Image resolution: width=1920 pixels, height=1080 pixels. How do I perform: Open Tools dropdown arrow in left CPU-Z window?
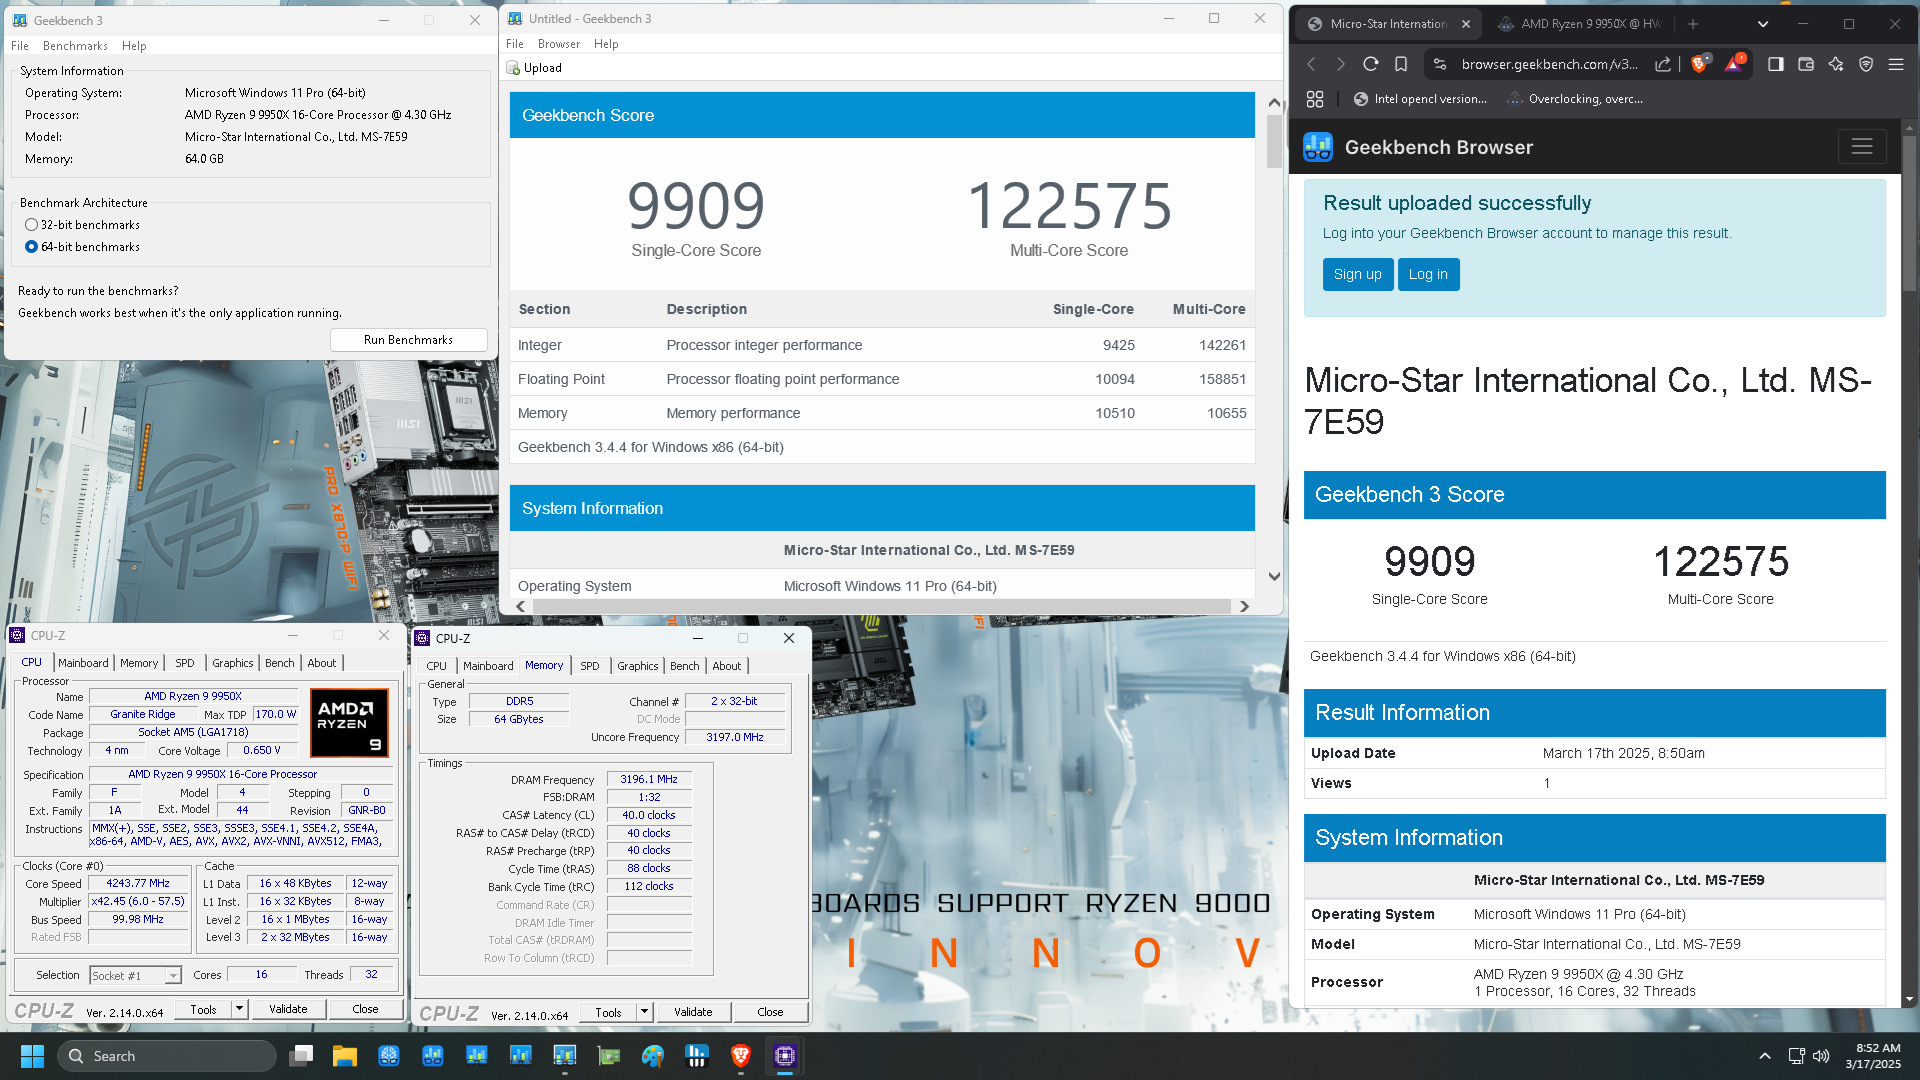240,1009
